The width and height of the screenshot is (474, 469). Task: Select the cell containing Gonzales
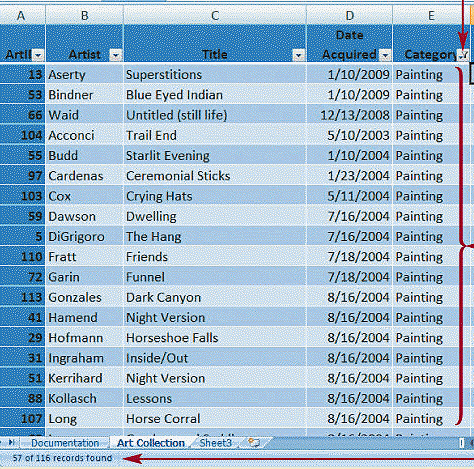coord(84,297)
